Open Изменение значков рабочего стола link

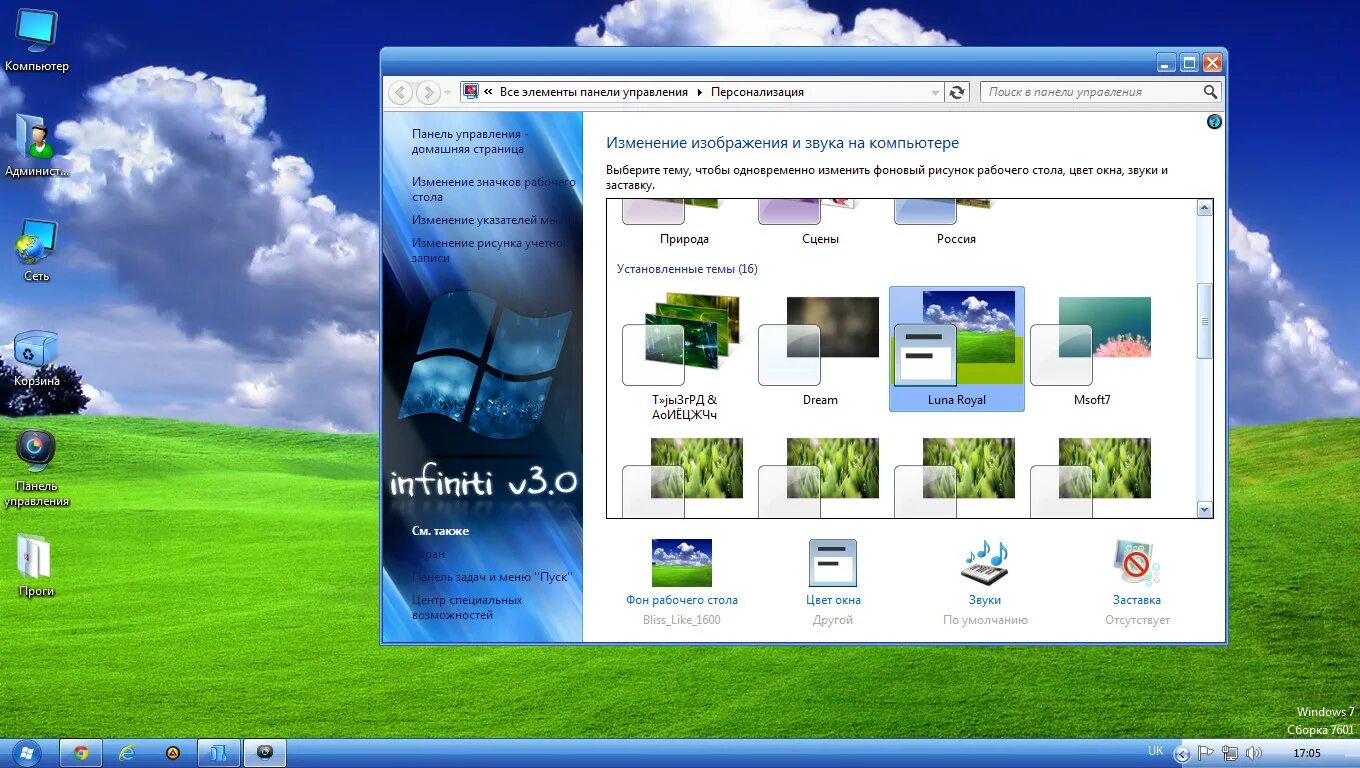click(494, 189)
